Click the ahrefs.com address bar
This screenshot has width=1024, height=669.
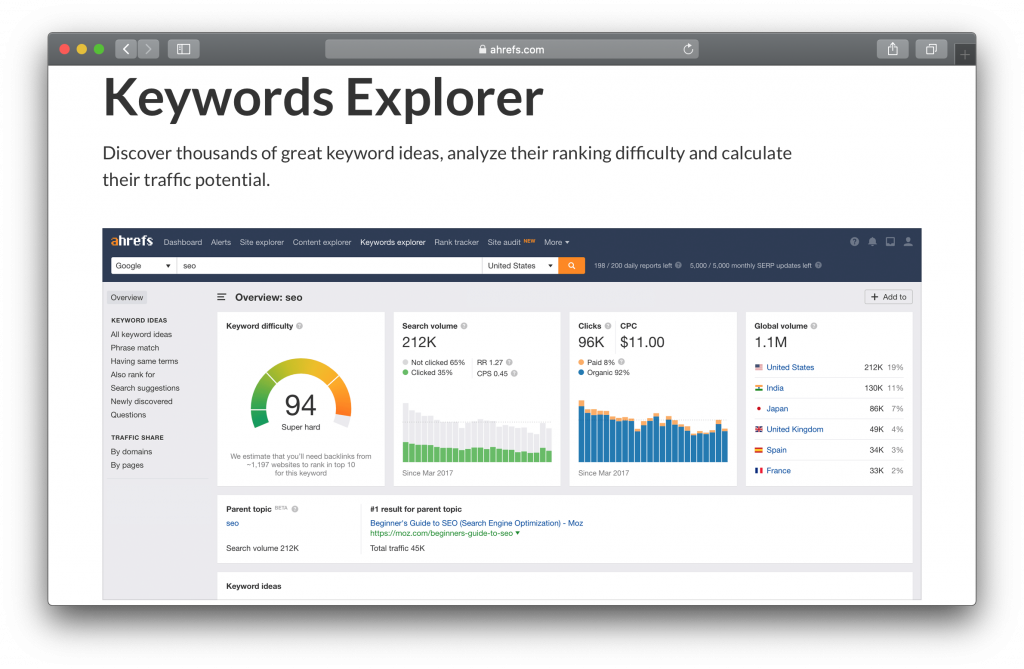click(x=511, y=49)
